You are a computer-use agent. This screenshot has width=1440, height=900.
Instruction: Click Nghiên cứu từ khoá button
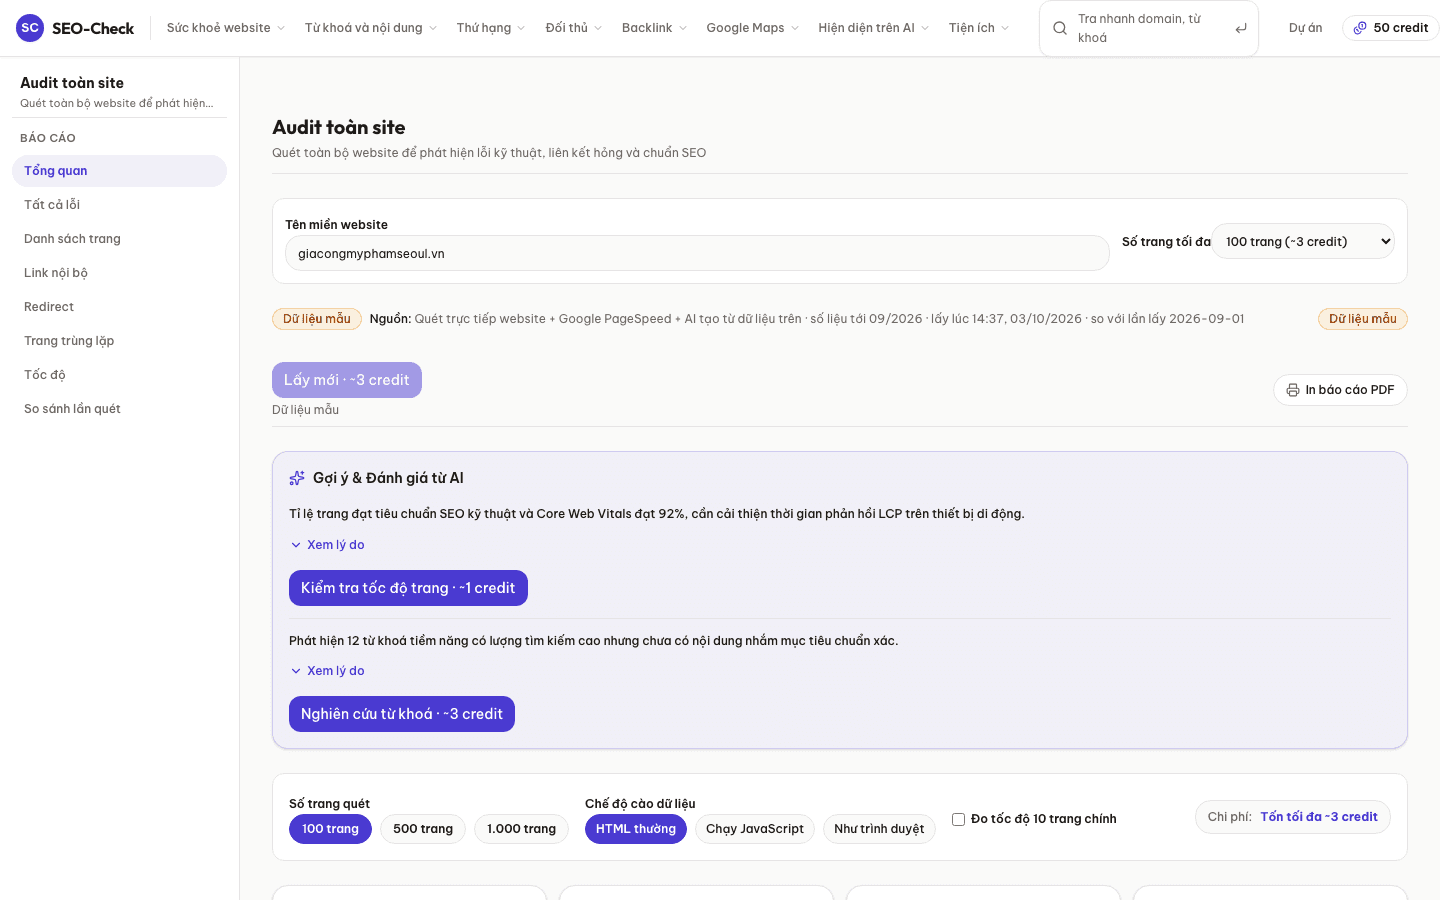tap(402, 714)
